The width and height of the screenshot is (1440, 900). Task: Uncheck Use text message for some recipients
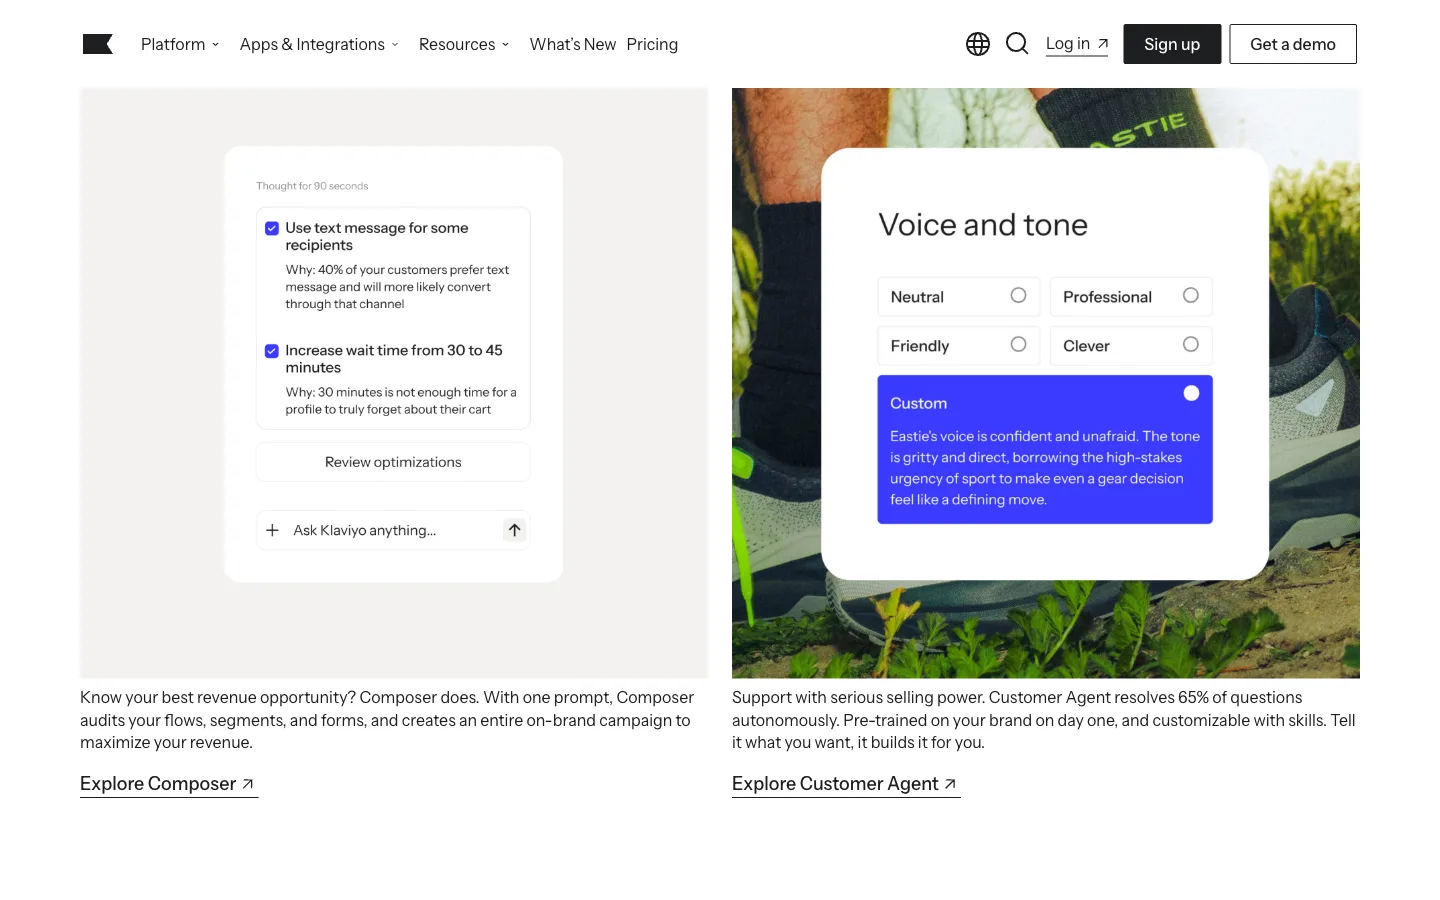271,228
